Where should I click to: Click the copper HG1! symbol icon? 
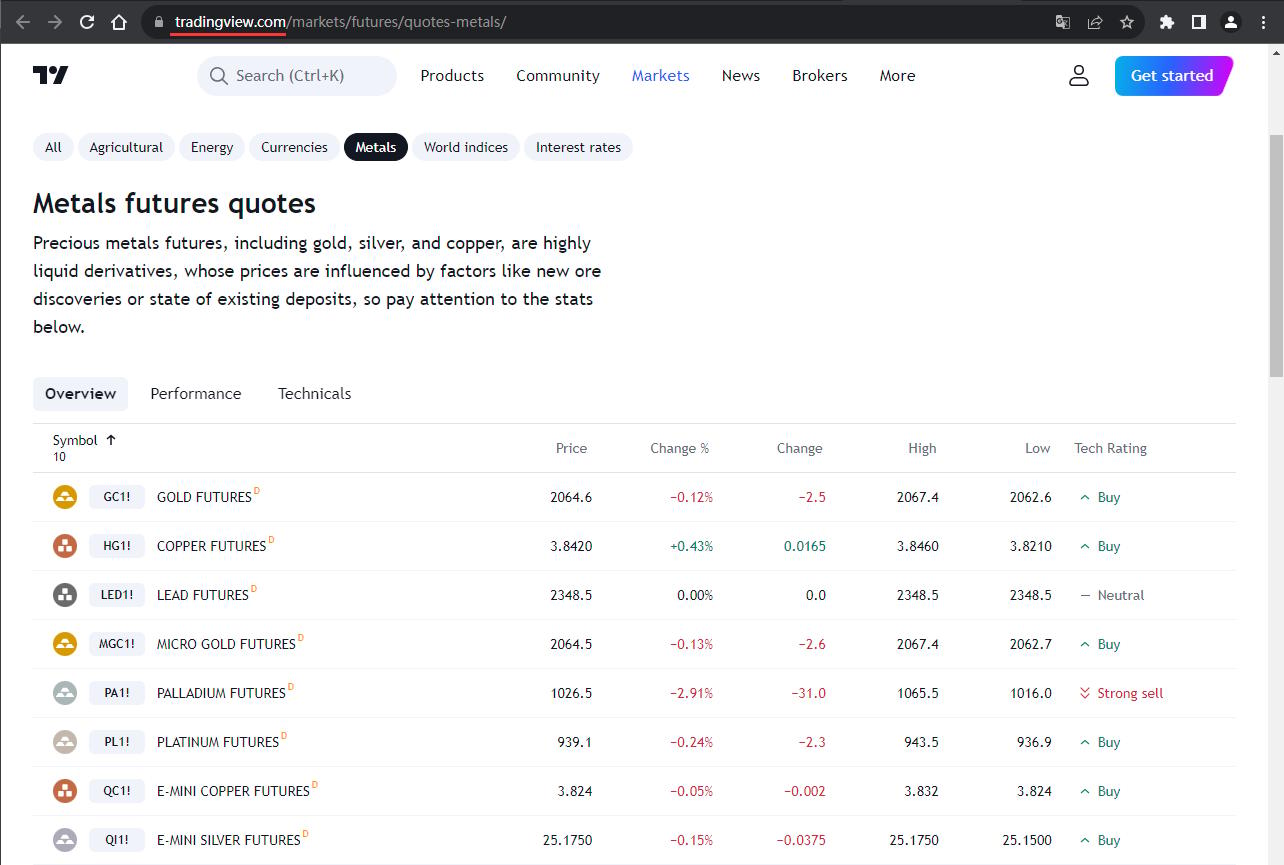65,546
